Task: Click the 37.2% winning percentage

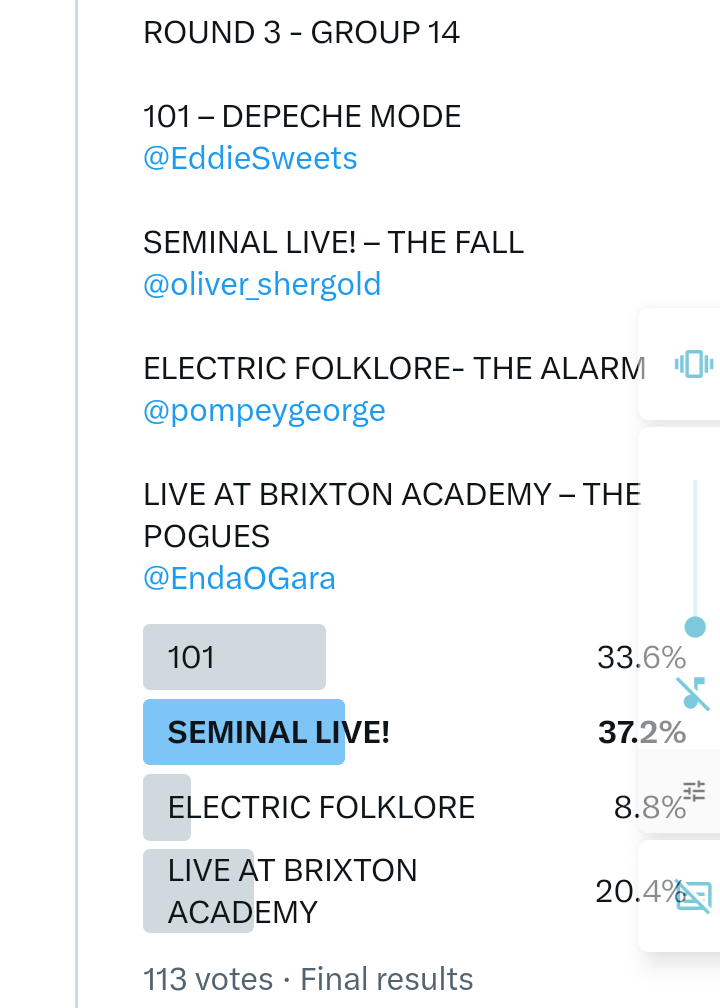Action: 641,732
